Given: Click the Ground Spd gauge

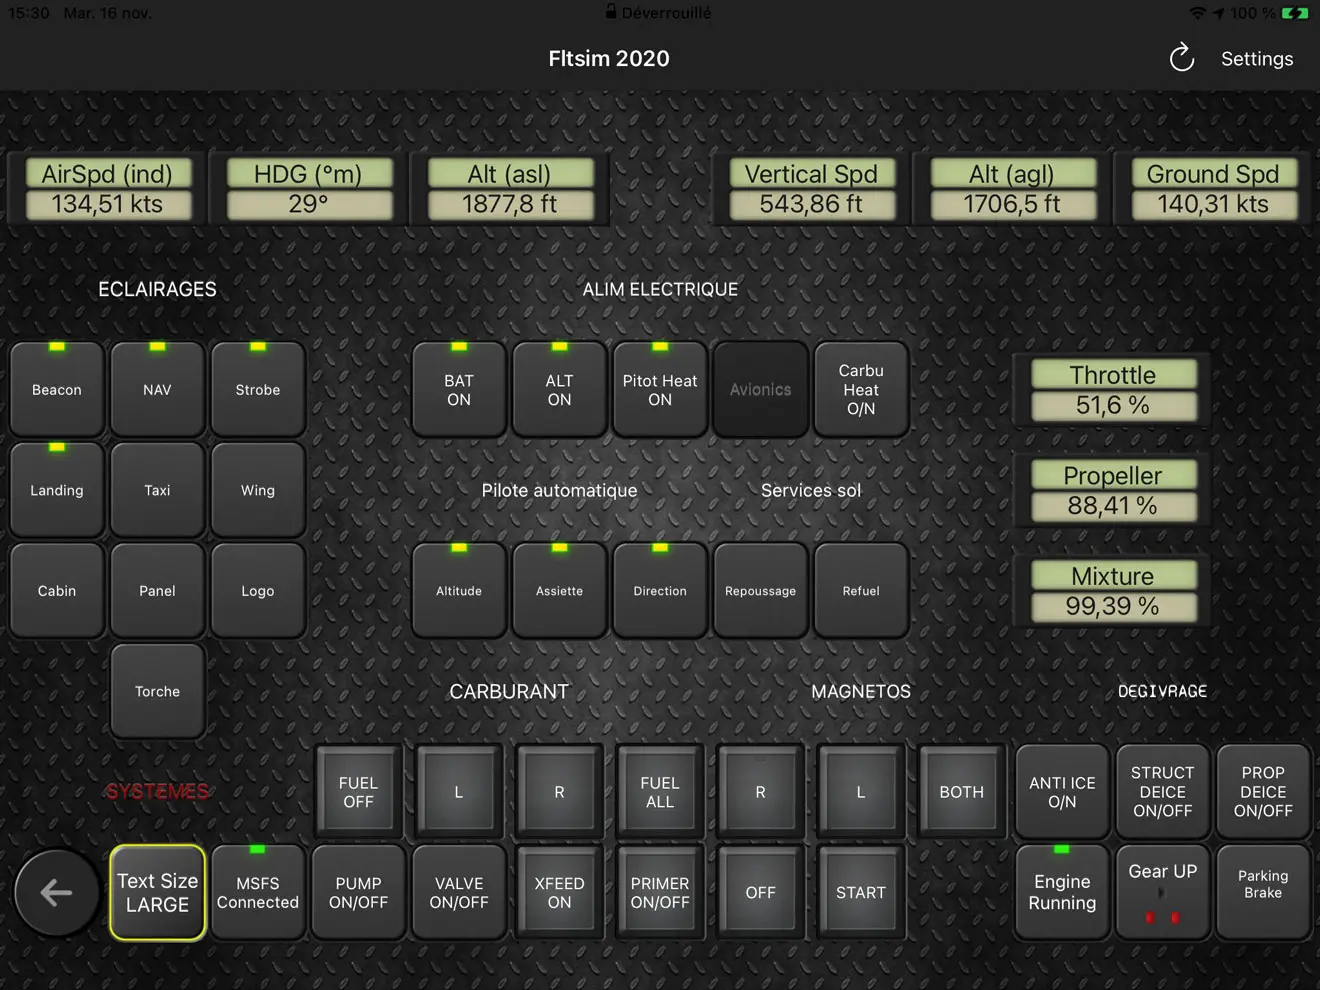Looking at the screenshot, I should pyautogui.click(x=1213, y=189).
